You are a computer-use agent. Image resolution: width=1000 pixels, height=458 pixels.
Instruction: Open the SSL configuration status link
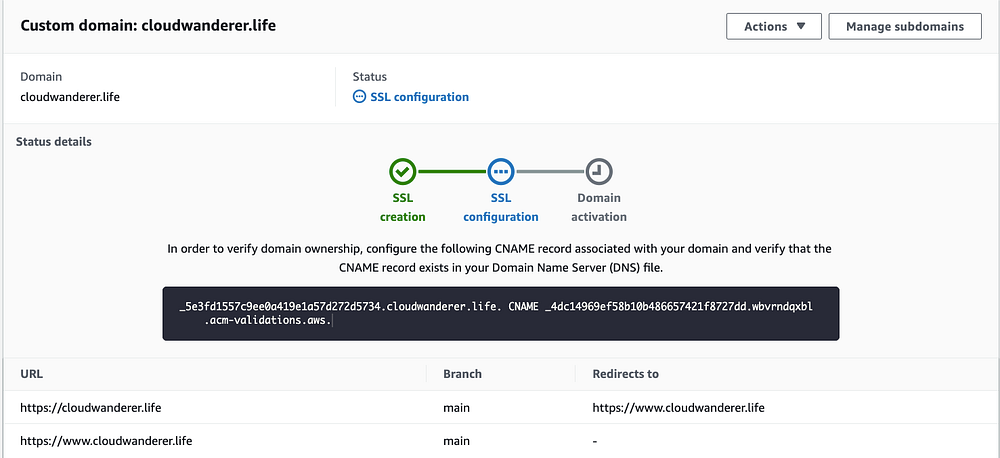[419, 97]
